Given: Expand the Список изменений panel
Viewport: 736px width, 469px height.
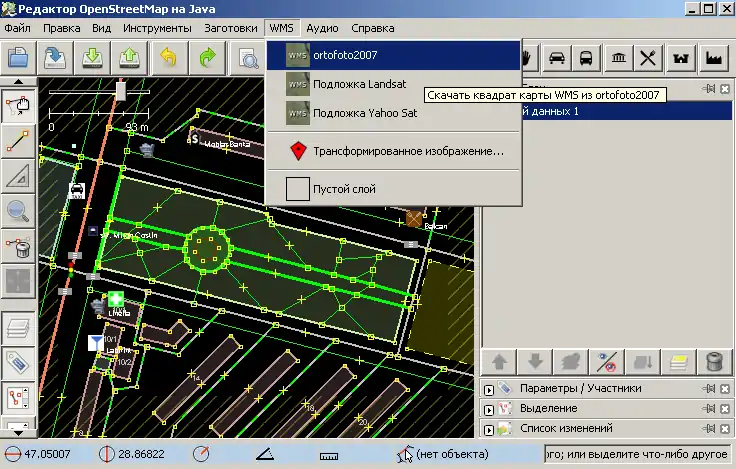Looking at the screenshot, I should 489,428.
